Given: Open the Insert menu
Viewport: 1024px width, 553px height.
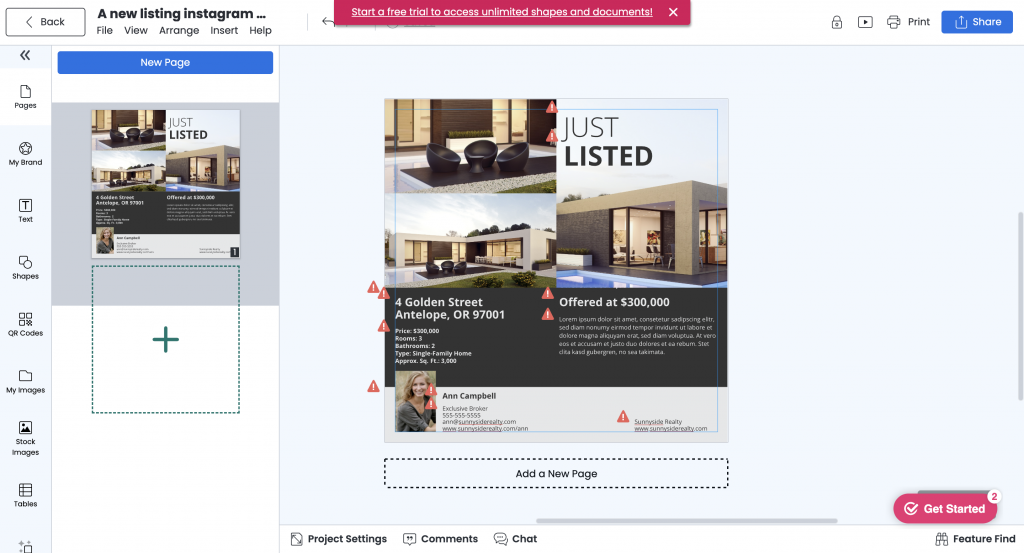Looking at the screenshot, I should [224, 31].
